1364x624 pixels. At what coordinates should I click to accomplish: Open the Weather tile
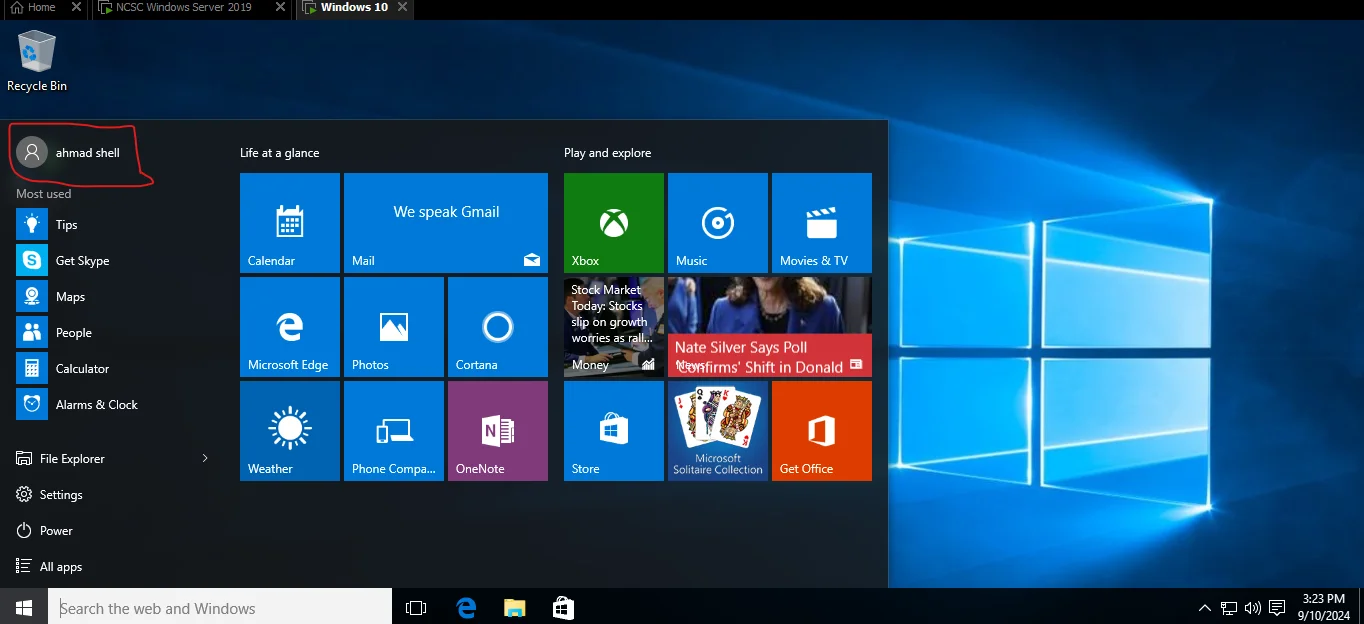point(290,431)
